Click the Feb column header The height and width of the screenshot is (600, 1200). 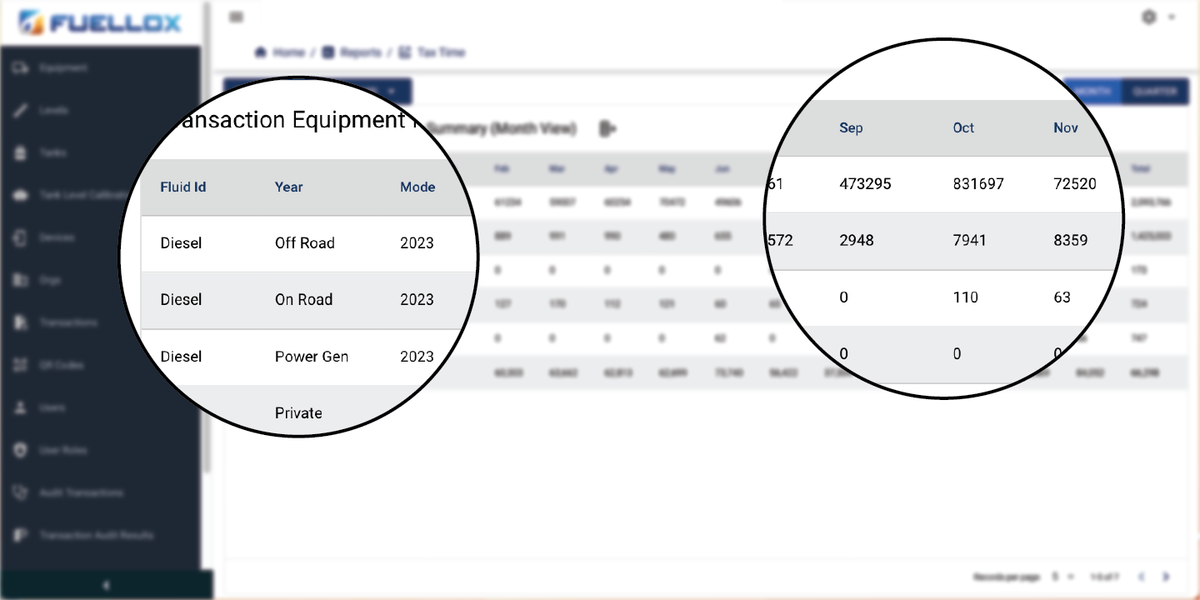(500, 169)
